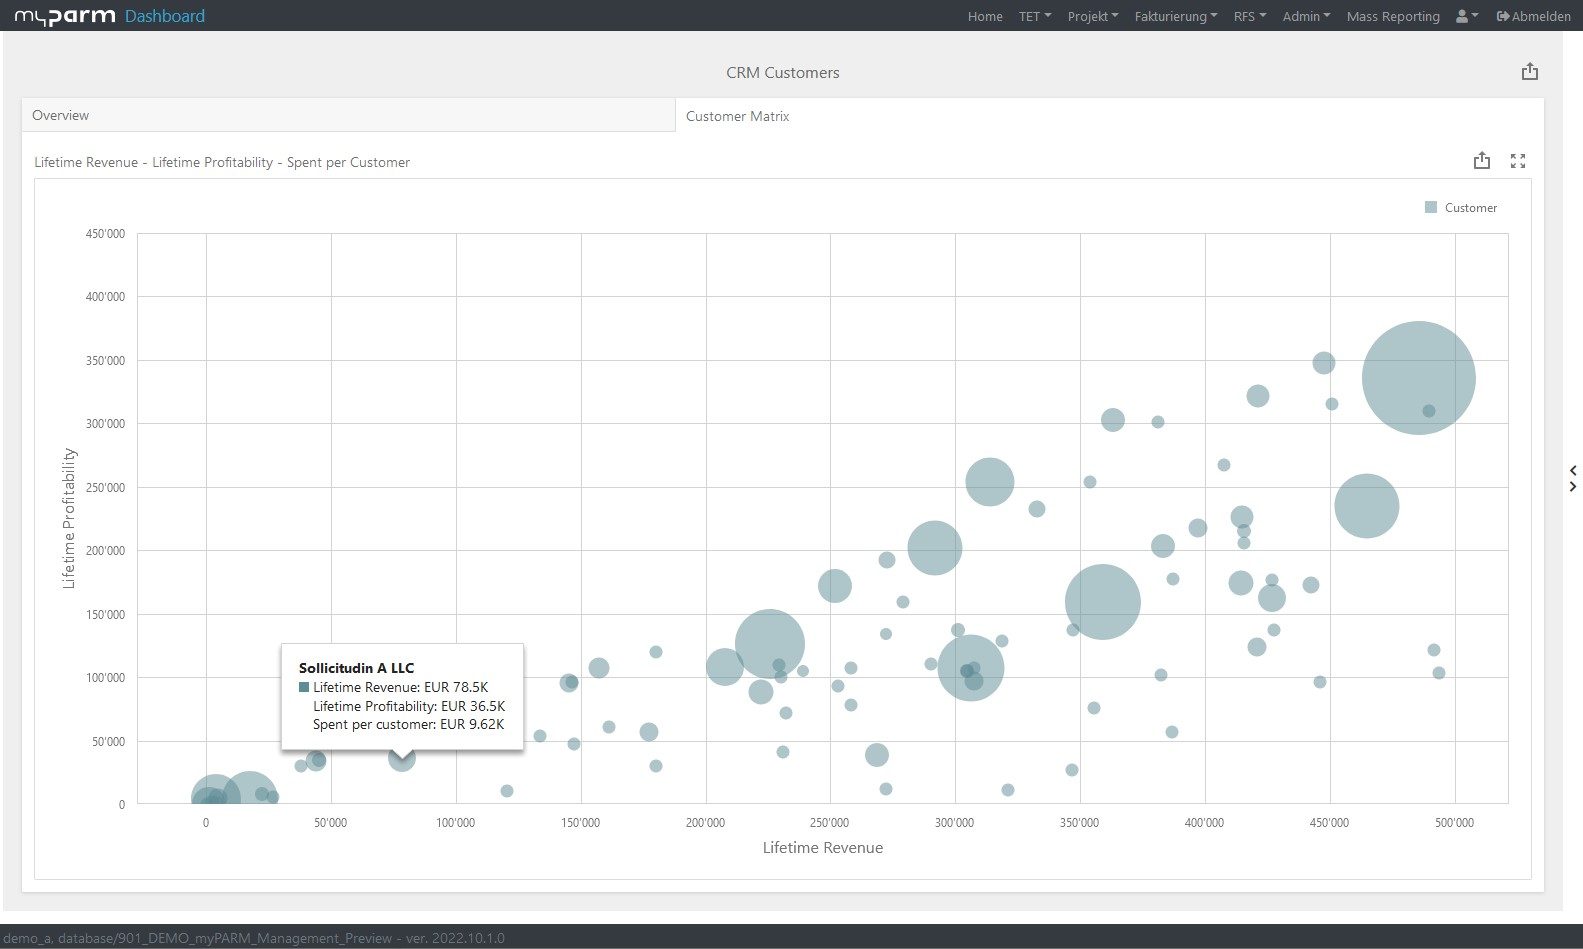1583x949 pixels.
Task: Click the Dashboard title link
Action: (x=165, y=16)
